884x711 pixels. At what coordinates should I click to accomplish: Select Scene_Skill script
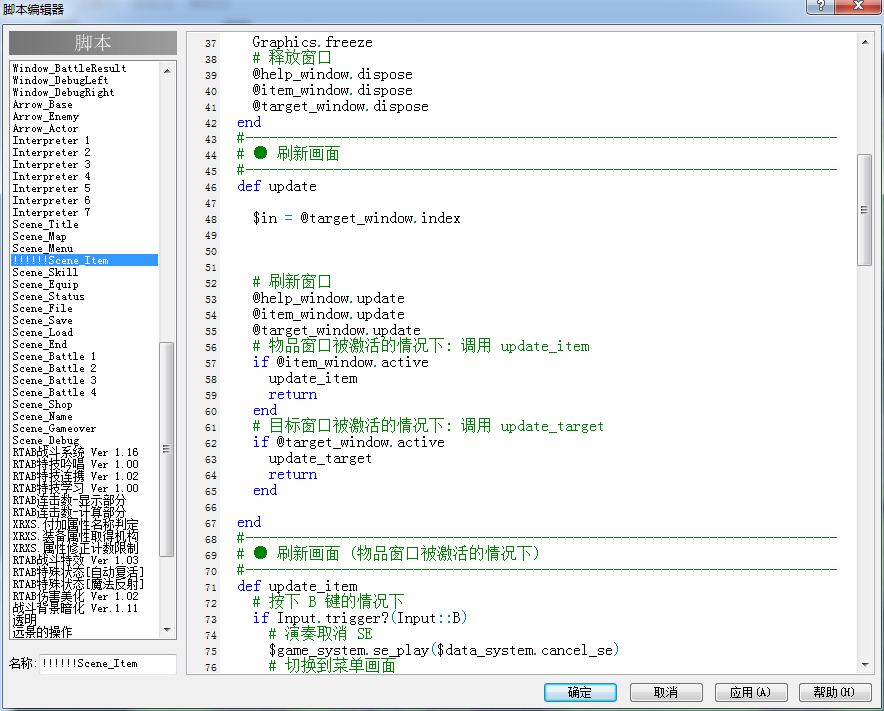(45, 272)
